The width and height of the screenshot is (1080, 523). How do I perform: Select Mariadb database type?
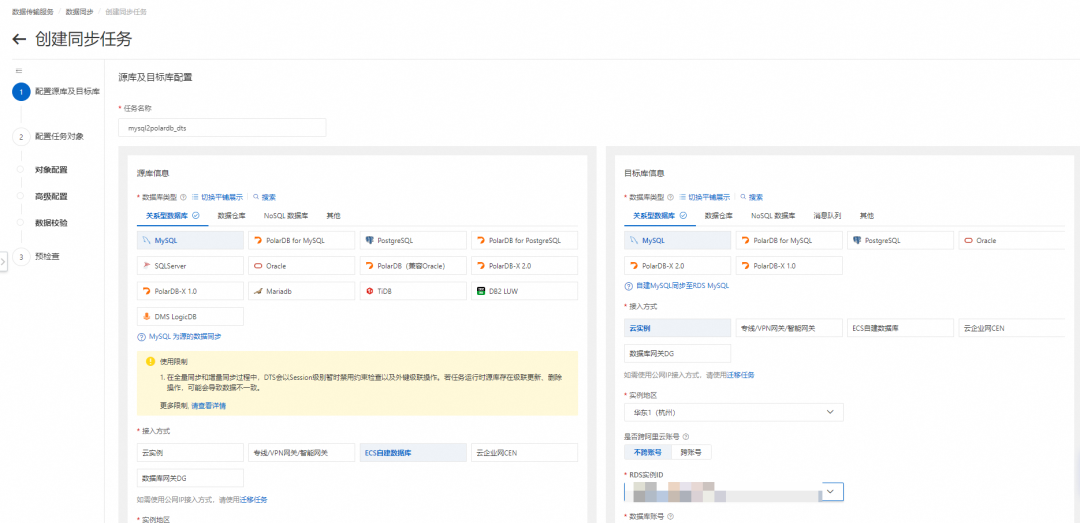point(302,291)
